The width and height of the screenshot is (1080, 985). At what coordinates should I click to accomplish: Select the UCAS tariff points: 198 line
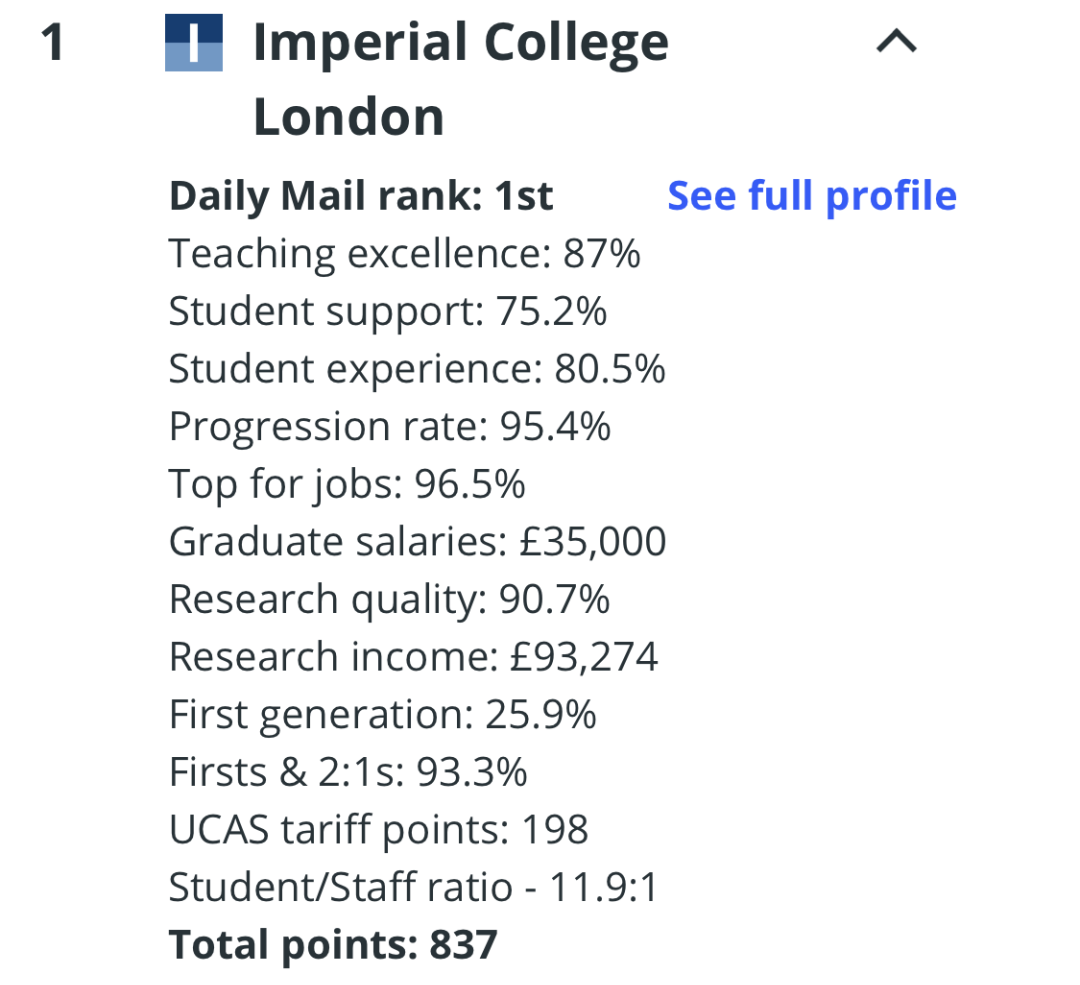coord(379,829)
